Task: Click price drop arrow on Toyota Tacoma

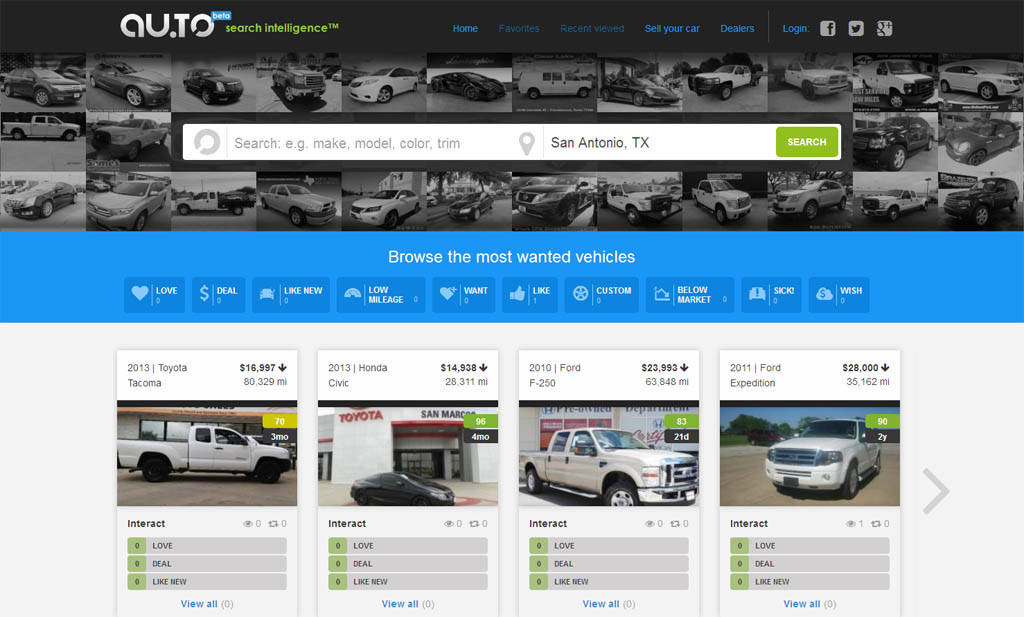Action: [282, 368]
